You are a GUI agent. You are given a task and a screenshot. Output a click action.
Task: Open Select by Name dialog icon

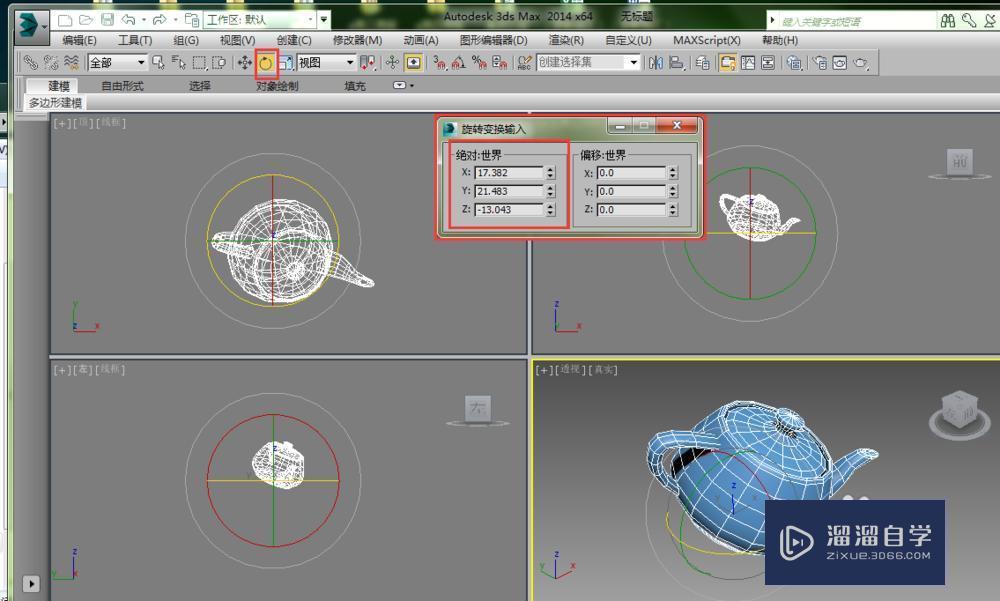(x=177, y=62)
